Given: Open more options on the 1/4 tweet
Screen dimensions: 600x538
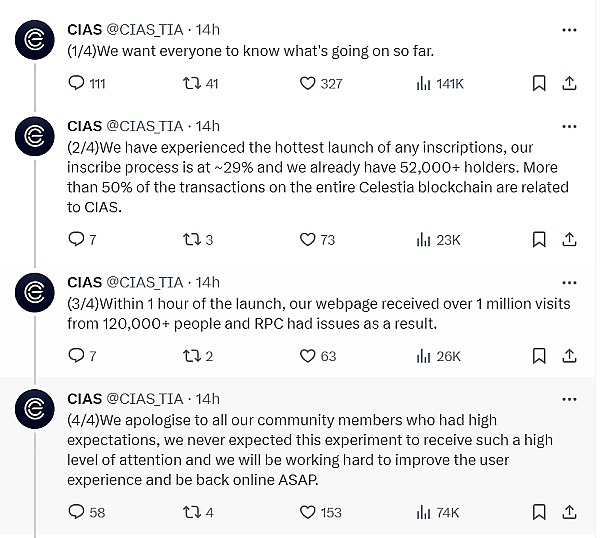Looking at the screenshot, I should [569, 30].
